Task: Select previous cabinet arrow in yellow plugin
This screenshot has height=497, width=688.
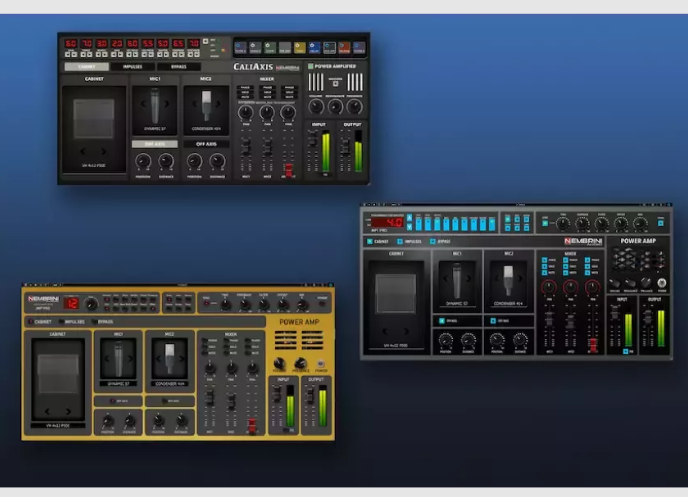Action: click(49, 410)
